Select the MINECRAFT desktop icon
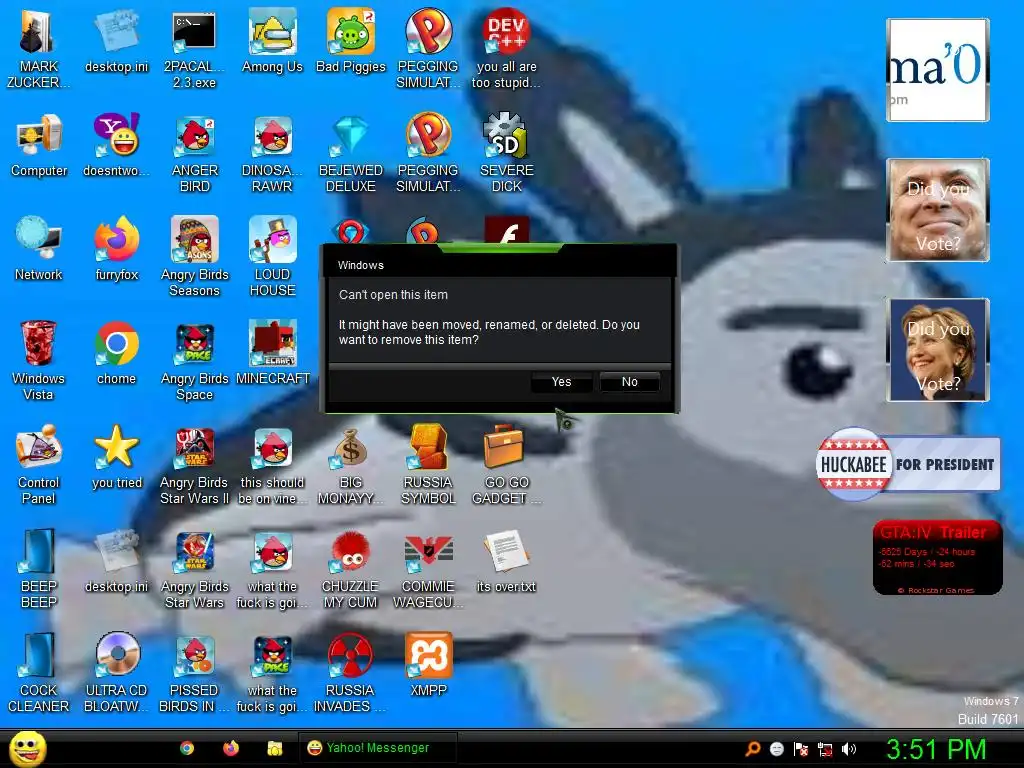Viewport: 1024px width, 768px height. (x=272, y=353)
